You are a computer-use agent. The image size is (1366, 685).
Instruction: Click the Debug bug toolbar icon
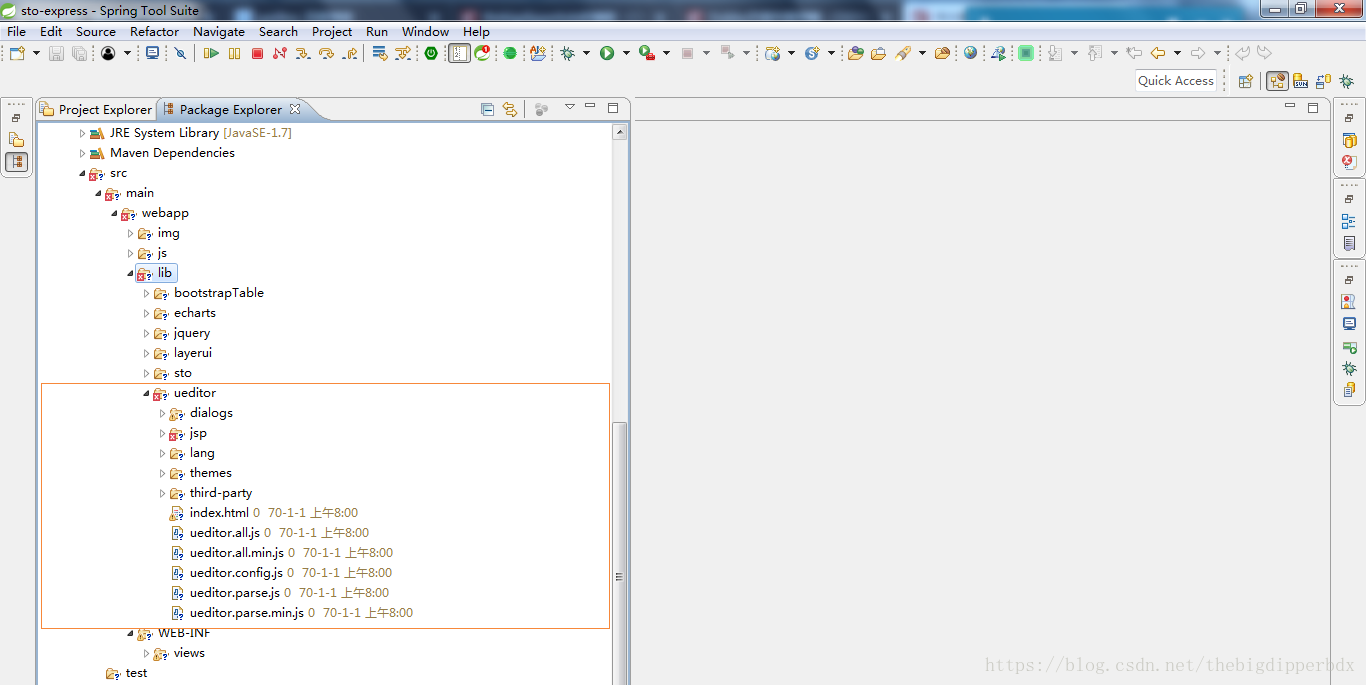pyautogui.click(x=568, y=53)
